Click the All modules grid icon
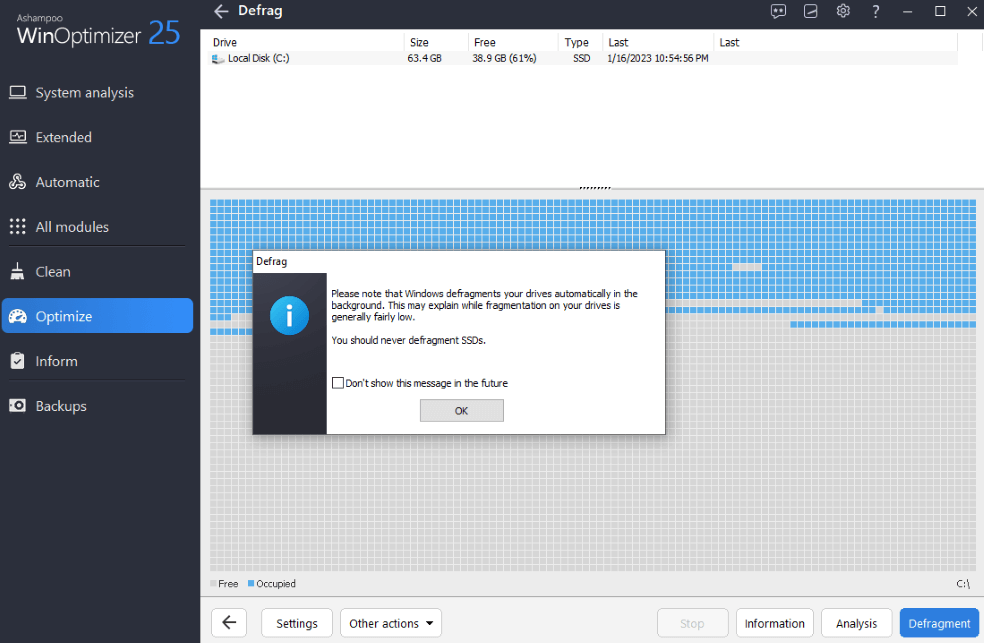Image resolution: width=984 pixels, height=643 pixels. [18, 226]
